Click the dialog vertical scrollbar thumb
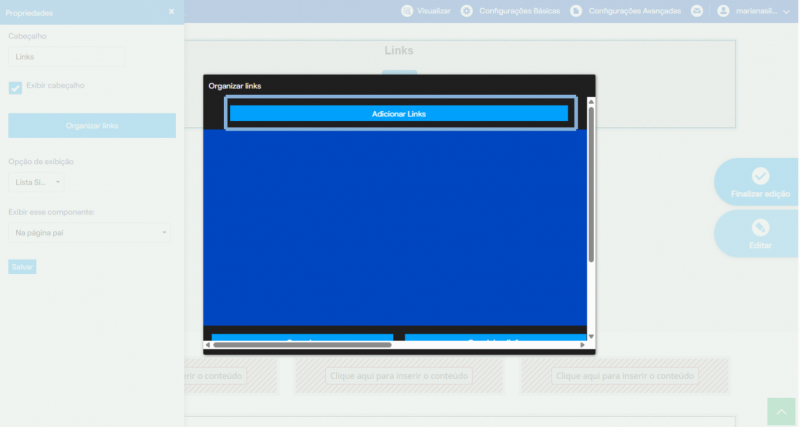The width and height of the screenshot is (800, 427). 591,184
